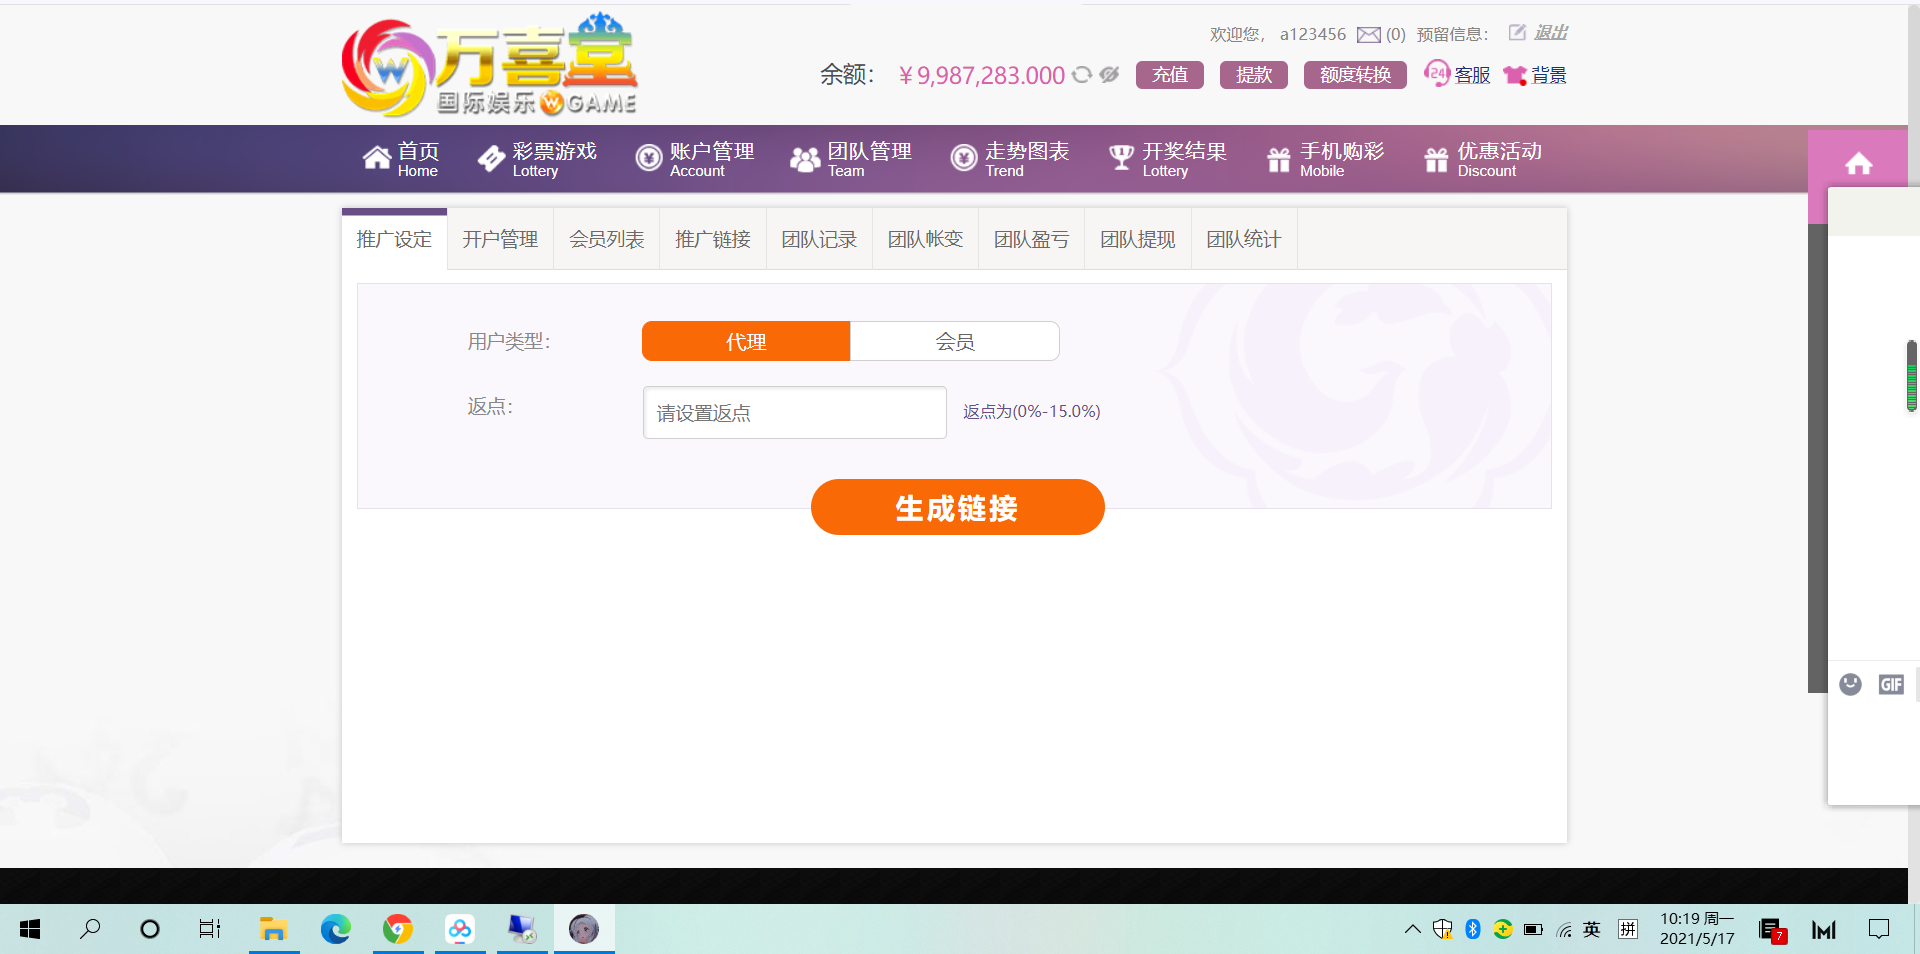This screenshot has width=1920, height=954.
Task: Open 账户管理 Account menu
Action: coord(695,159)
